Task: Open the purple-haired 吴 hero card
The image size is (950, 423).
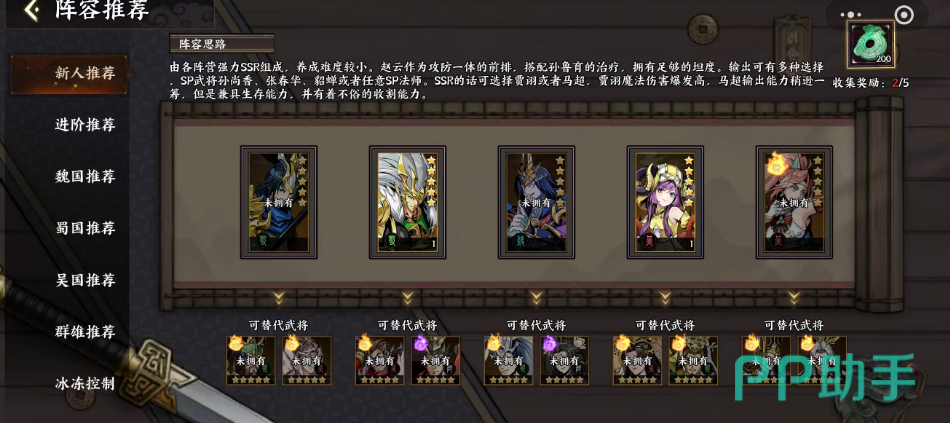Action: pyautogui.click(x=665, y=202)
